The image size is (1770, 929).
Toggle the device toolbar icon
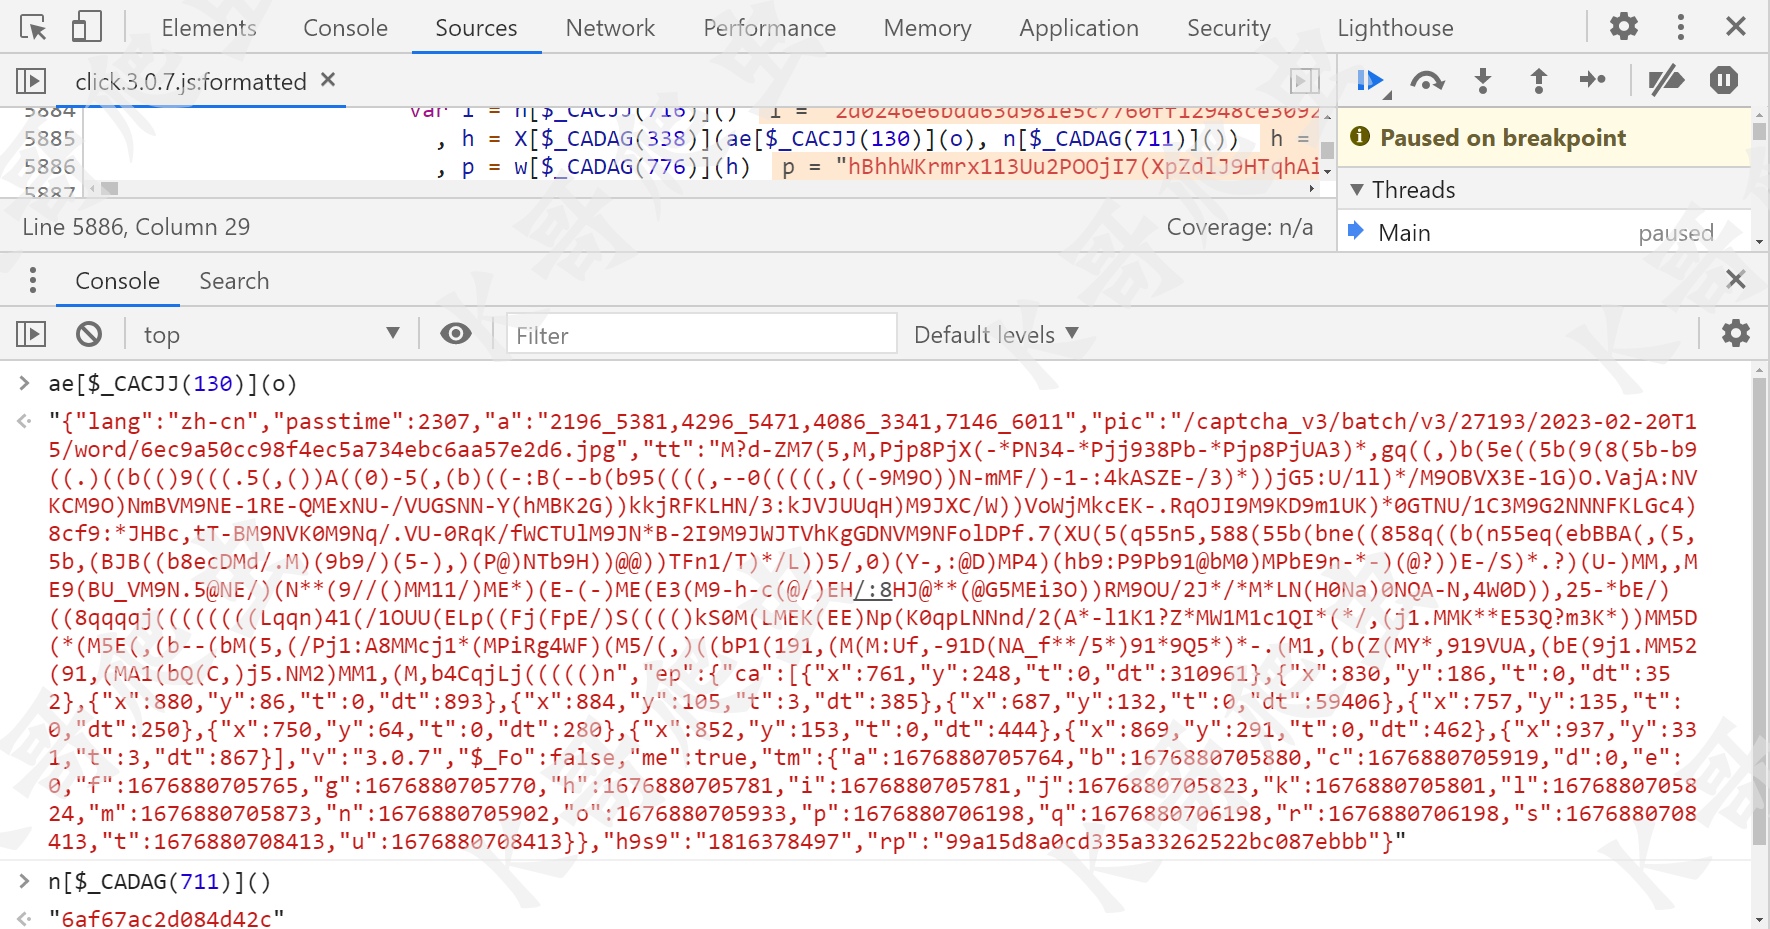point(87,27)
